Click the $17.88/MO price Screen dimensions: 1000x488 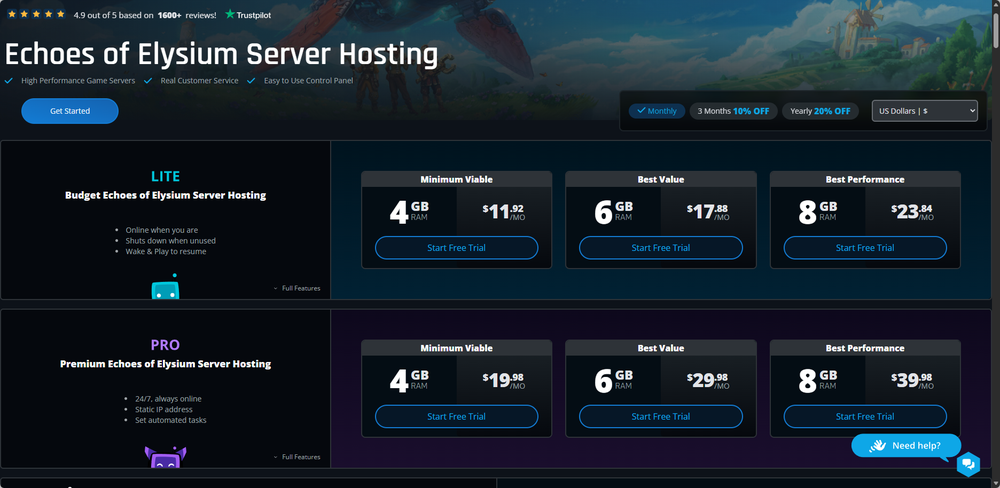pos(708,212)
